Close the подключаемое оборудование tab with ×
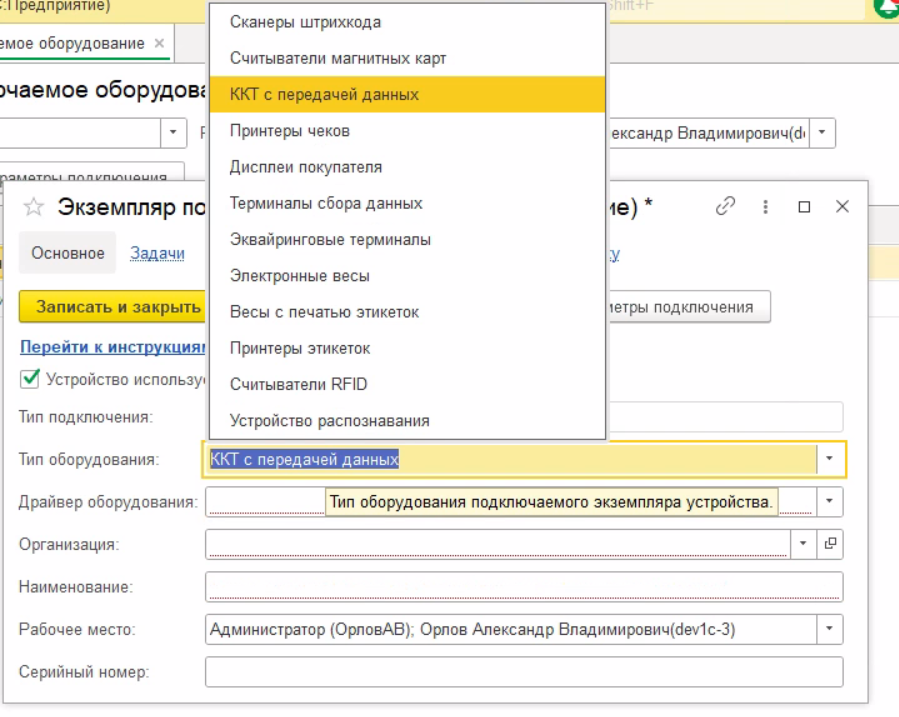This screenshot has height=717, width=899. pos(159,44)
